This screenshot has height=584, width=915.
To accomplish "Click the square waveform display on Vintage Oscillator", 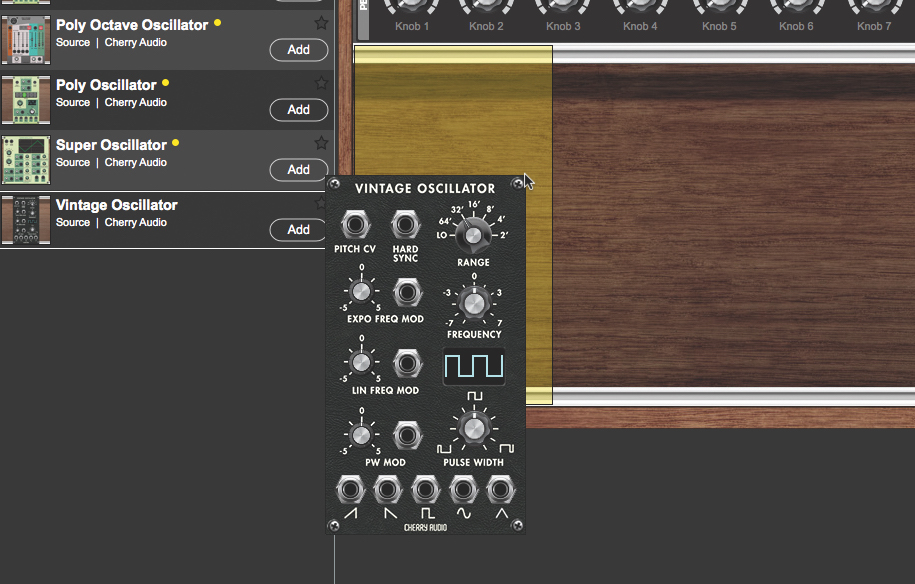I will 474,366.
